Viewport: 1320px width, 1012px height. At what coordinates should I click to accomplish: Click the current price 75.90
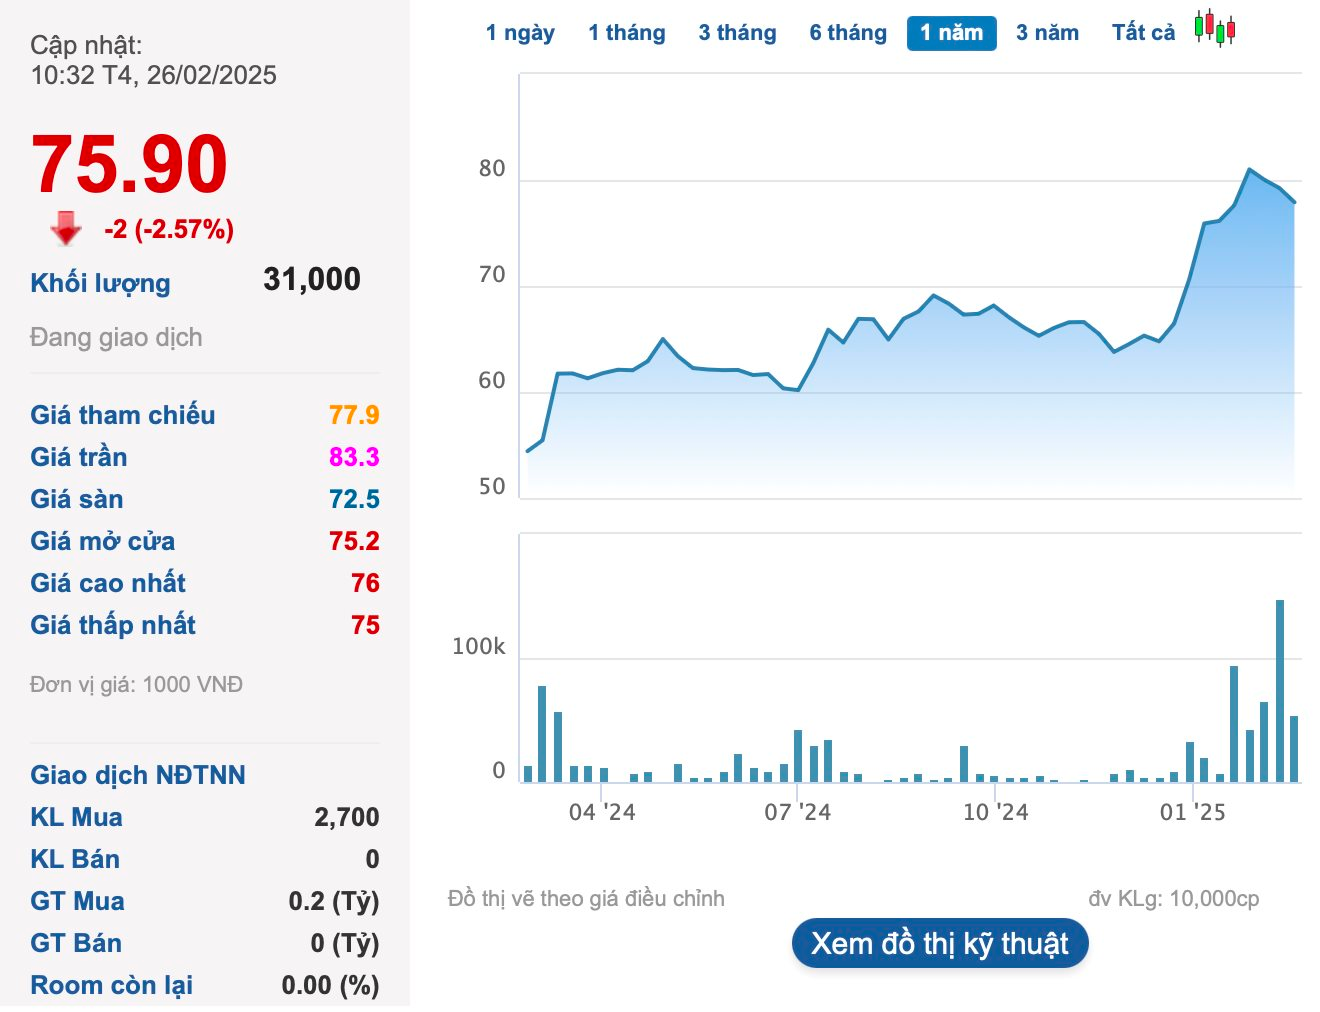click(x=130, y=164)
